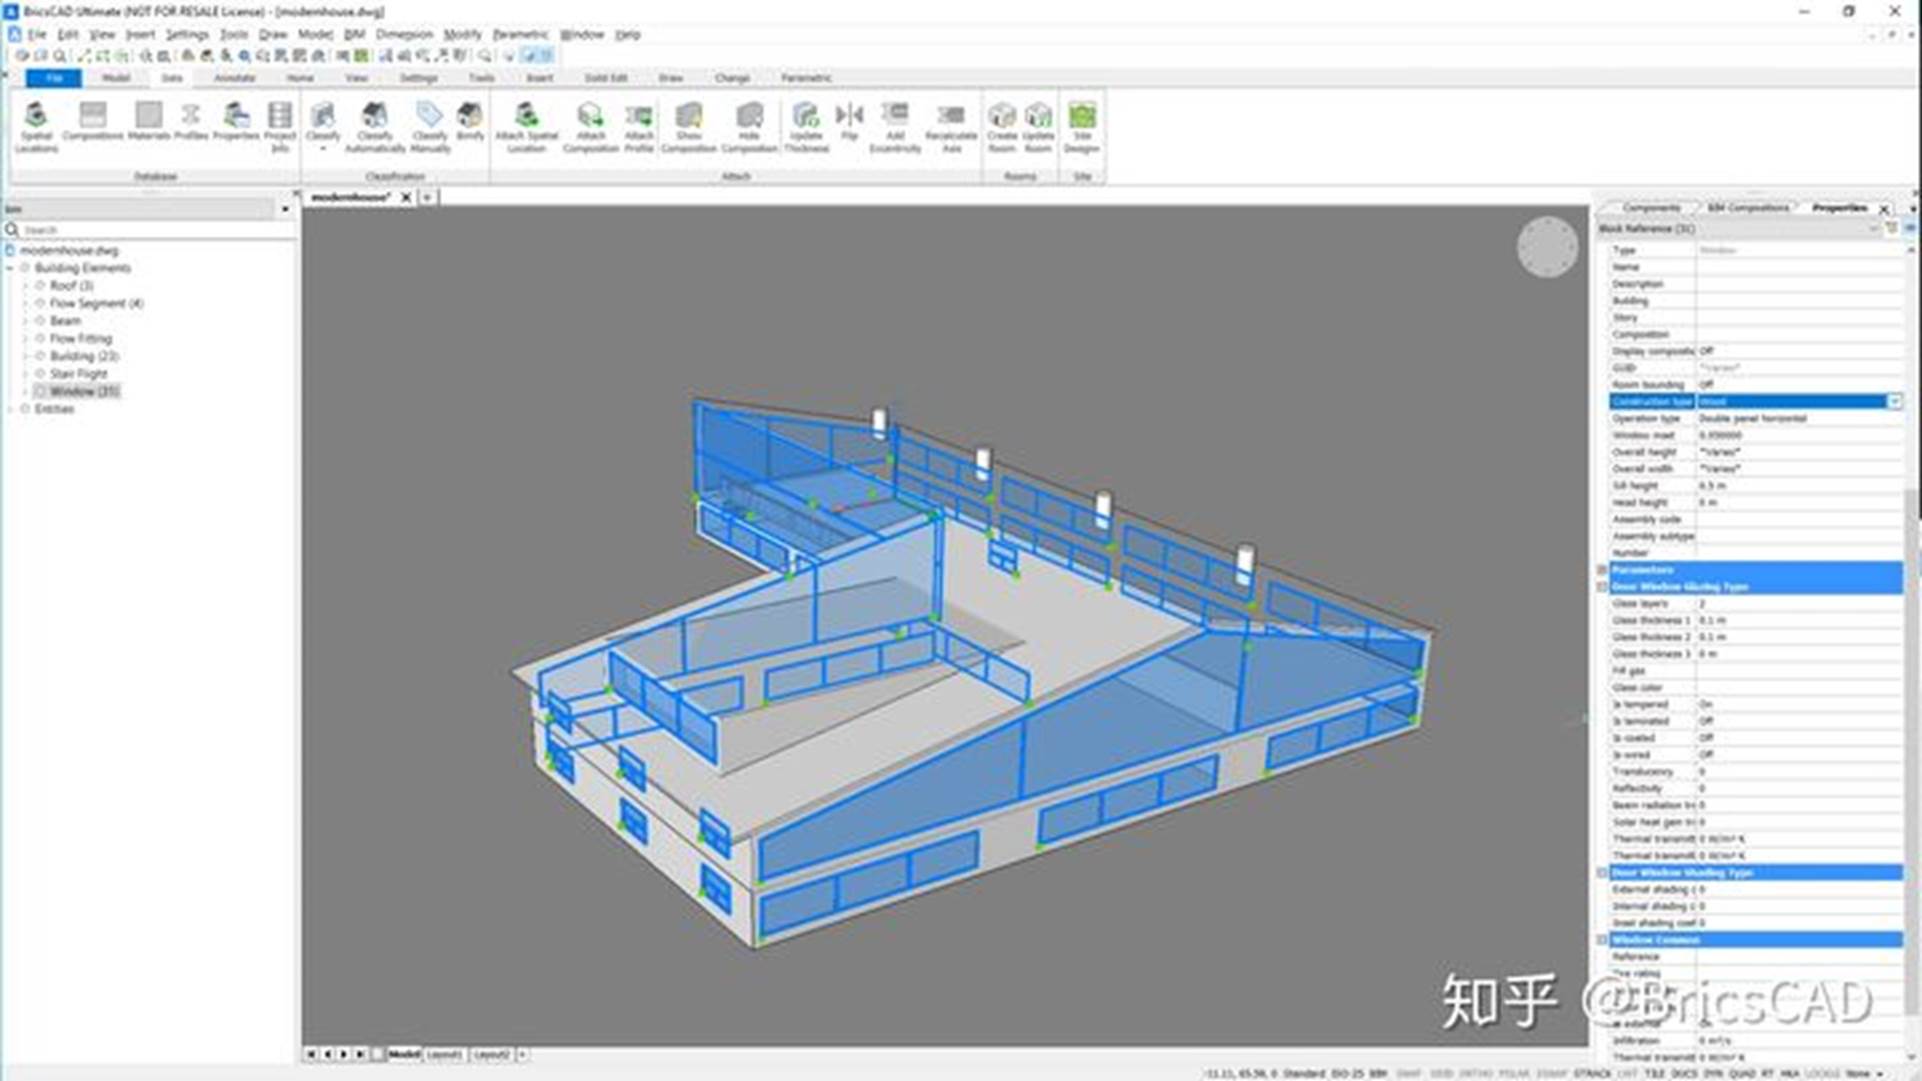The height and width of the screenshot is (1081, 1922).
Task: Toggle LOCKUI in status bar
Action: coord(1822,1074)
